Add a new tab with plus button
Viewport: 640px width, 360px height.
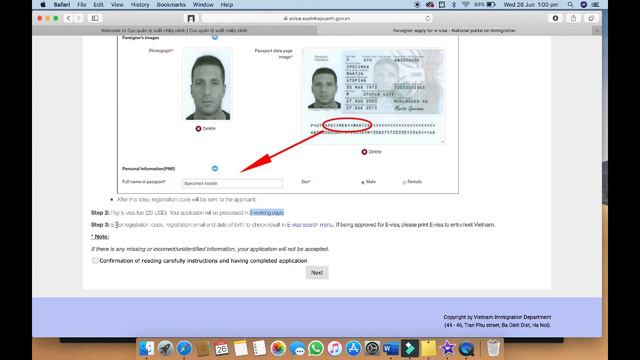[x=597, y=31]
